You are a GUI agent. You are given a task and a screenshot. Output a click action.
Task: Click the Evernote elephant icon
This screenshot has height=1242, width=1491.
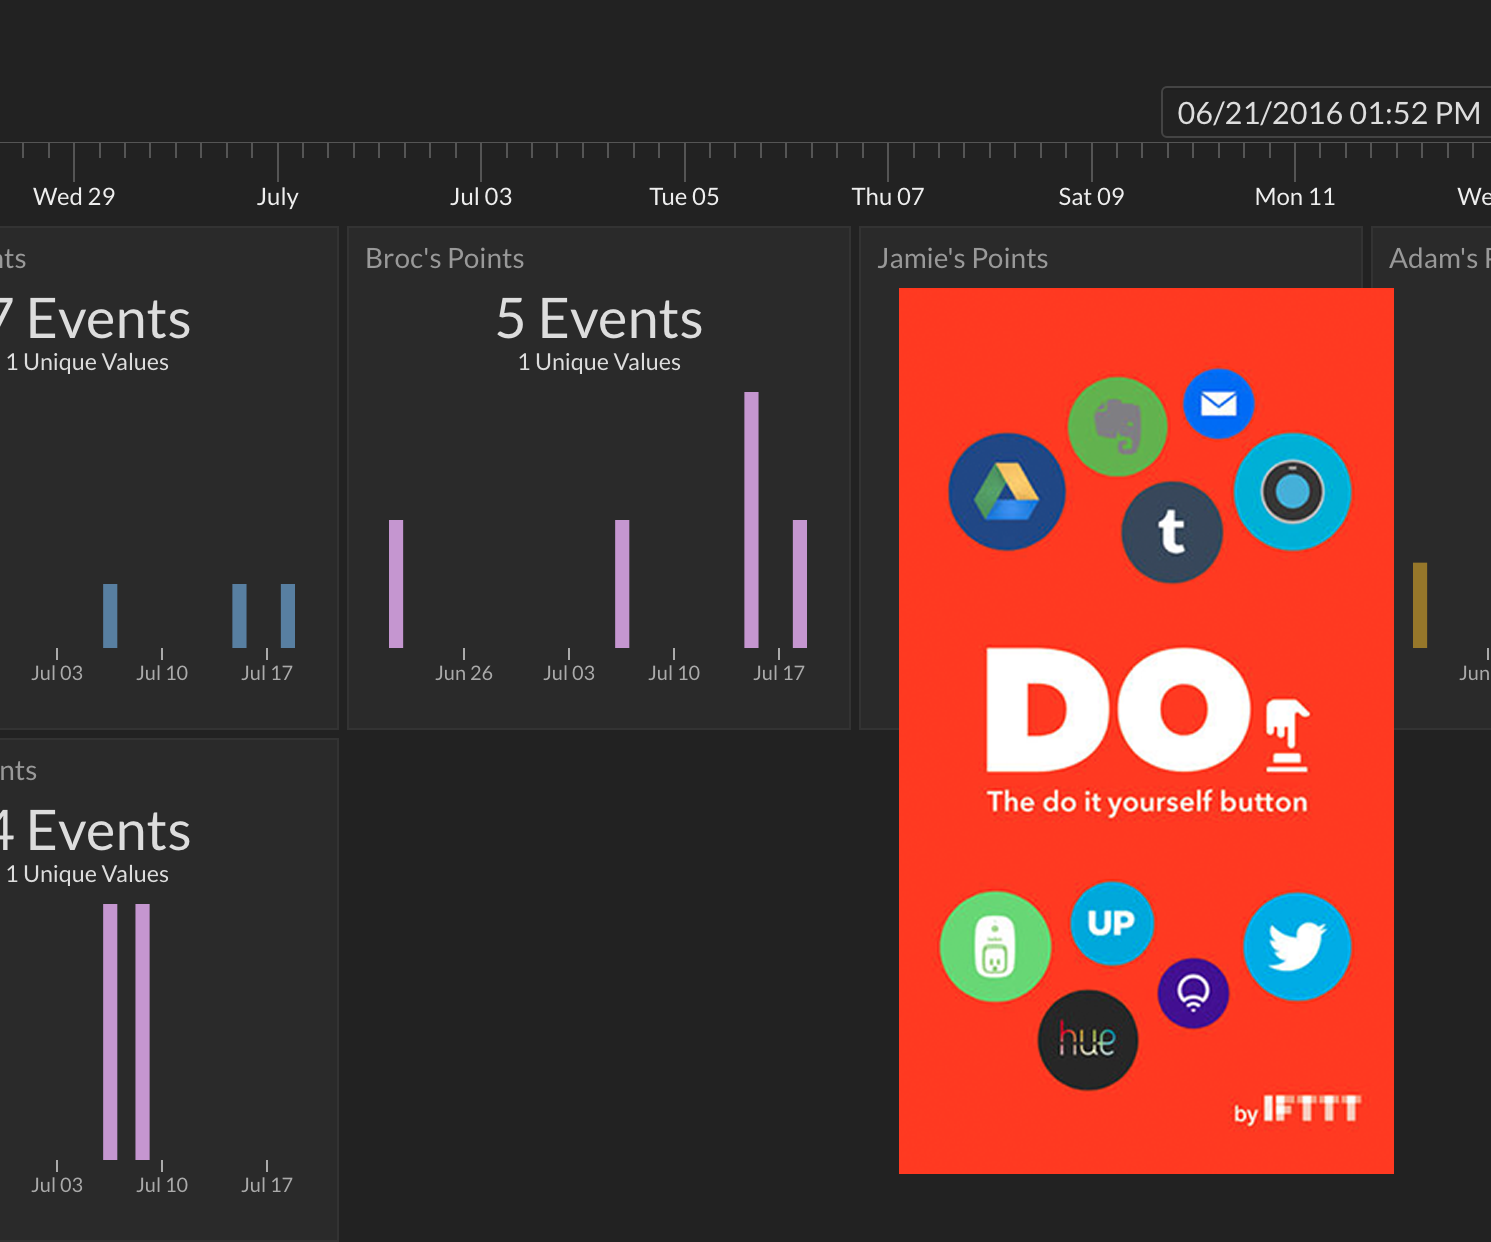1117,426
